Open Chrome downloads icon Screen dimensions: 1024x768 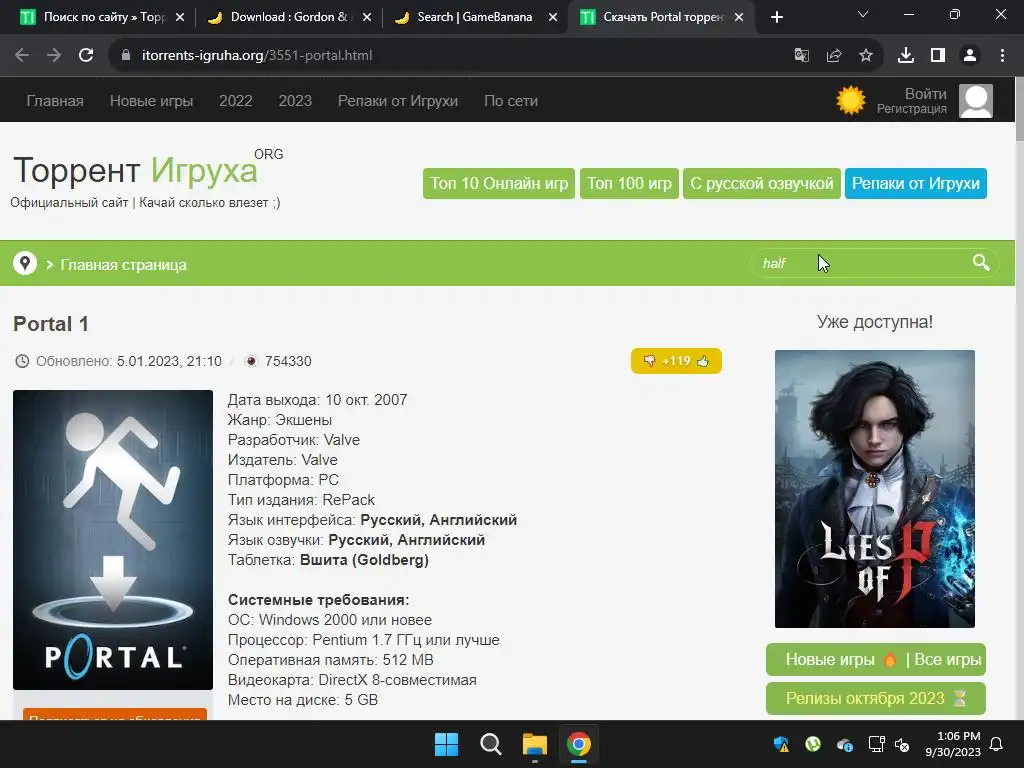point(906,56)
